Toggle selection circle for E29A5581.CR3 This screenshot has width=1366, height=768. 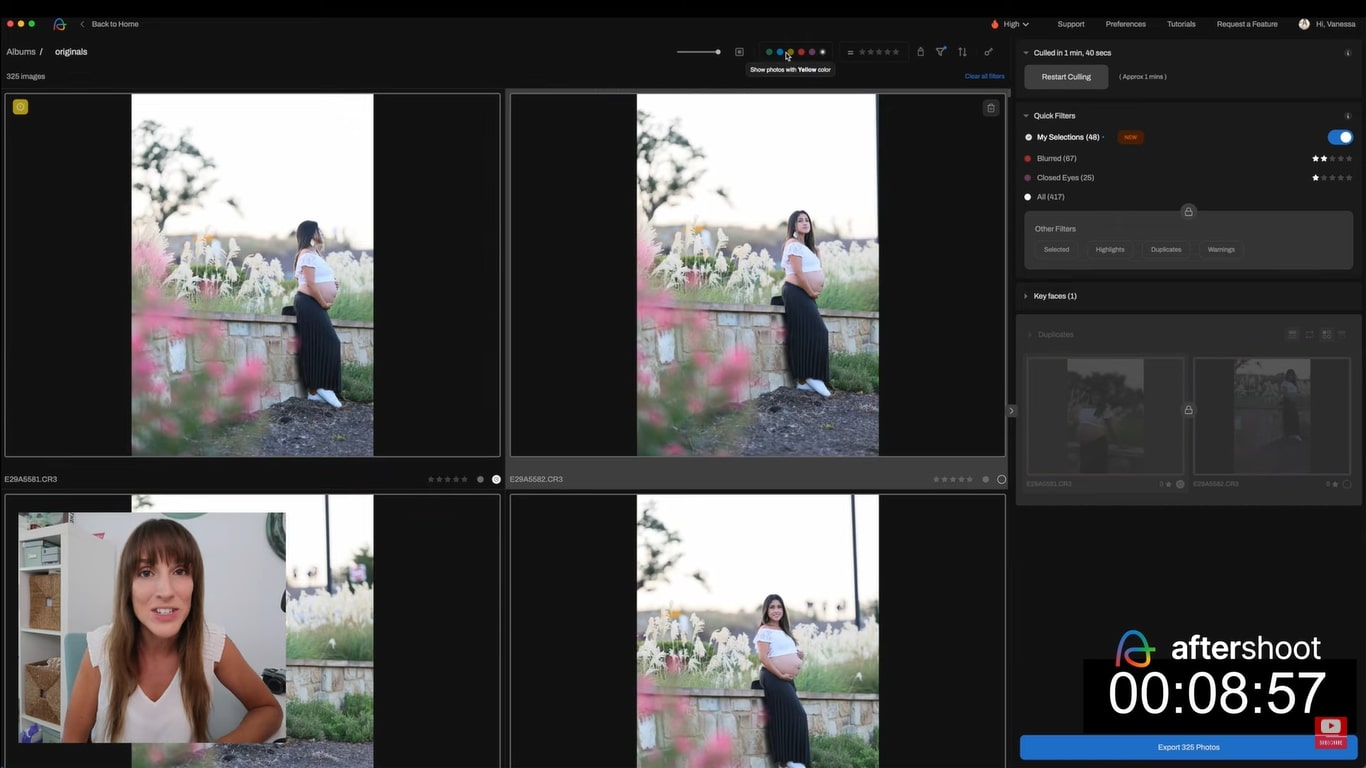[x=496, y=479]
